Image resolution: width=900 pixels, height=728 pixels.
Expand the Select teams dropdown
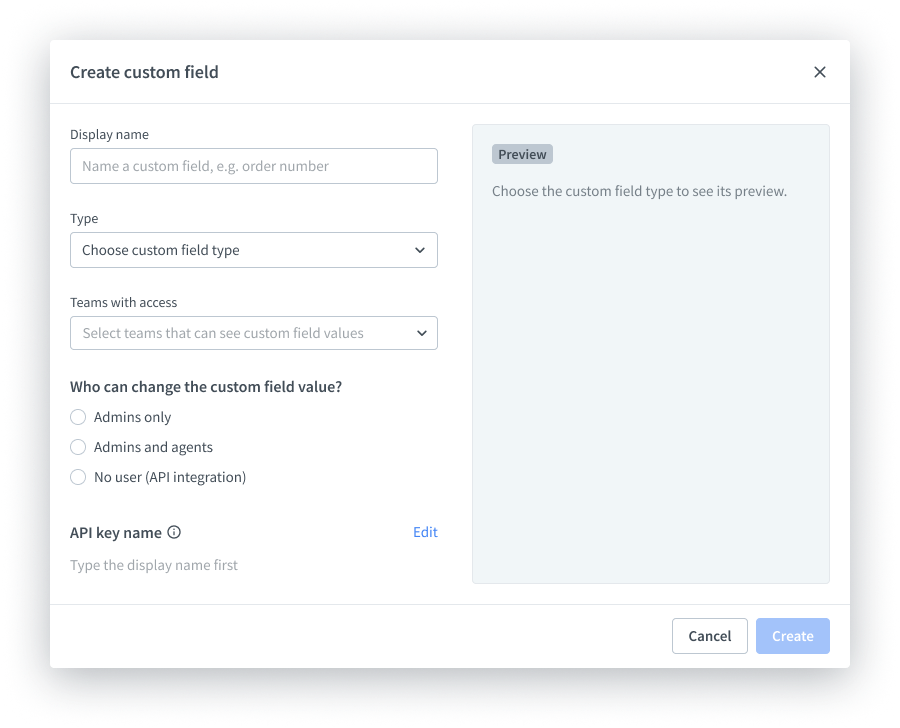(253, 333)
